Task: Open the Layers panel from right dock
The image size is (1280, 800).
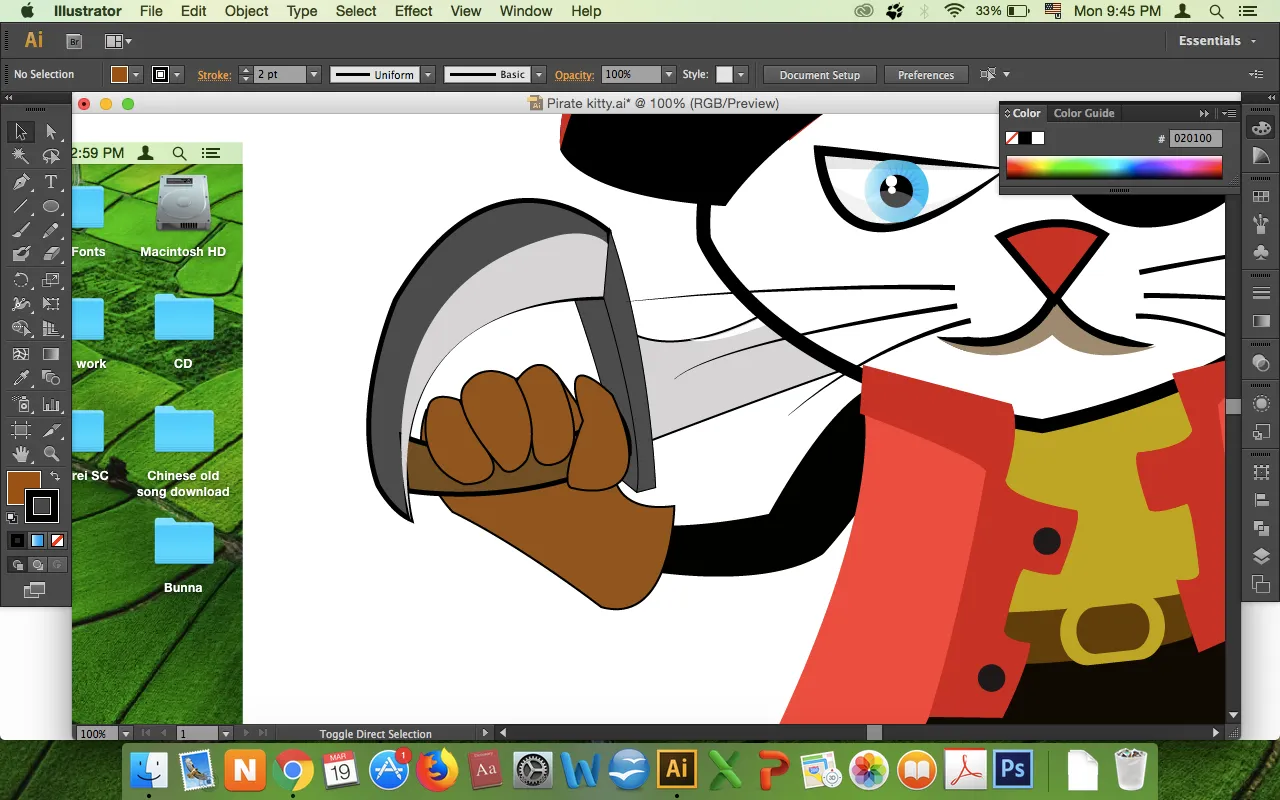Action: coord(1261,556)
